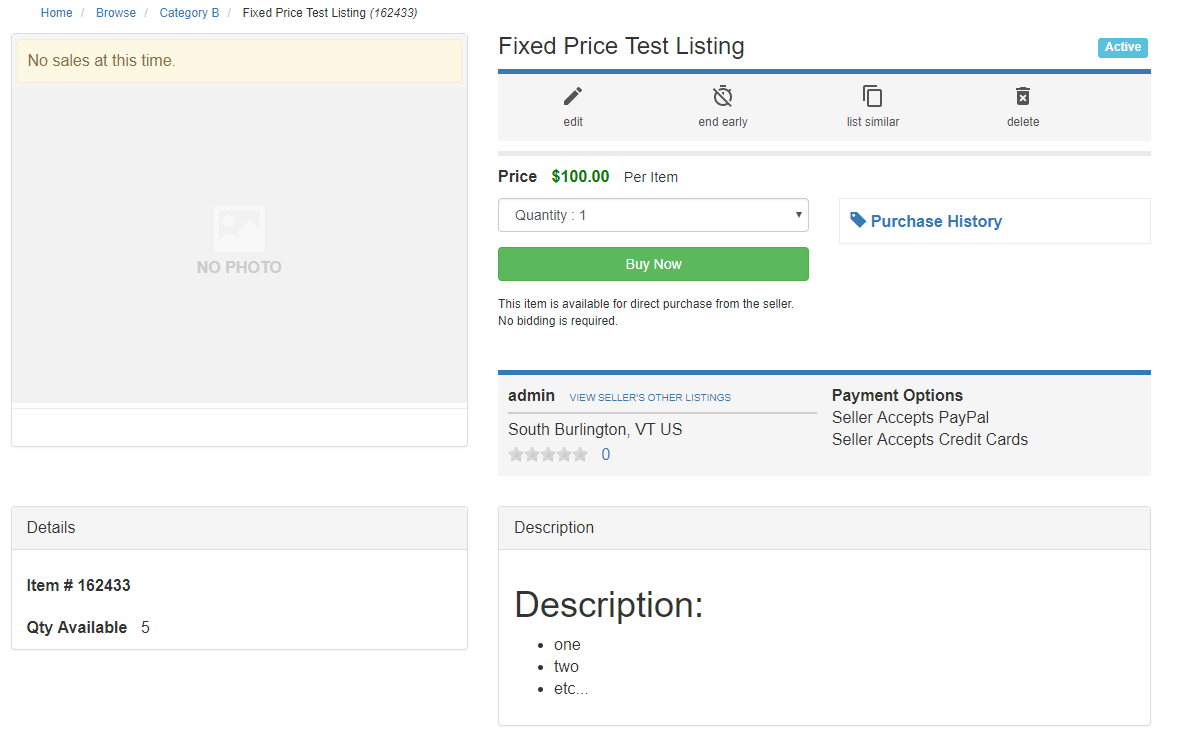This screenshot has width=1186, height=754.
Task: Click the edit label text
Action: pyautogui.click(x=573, y=122)
